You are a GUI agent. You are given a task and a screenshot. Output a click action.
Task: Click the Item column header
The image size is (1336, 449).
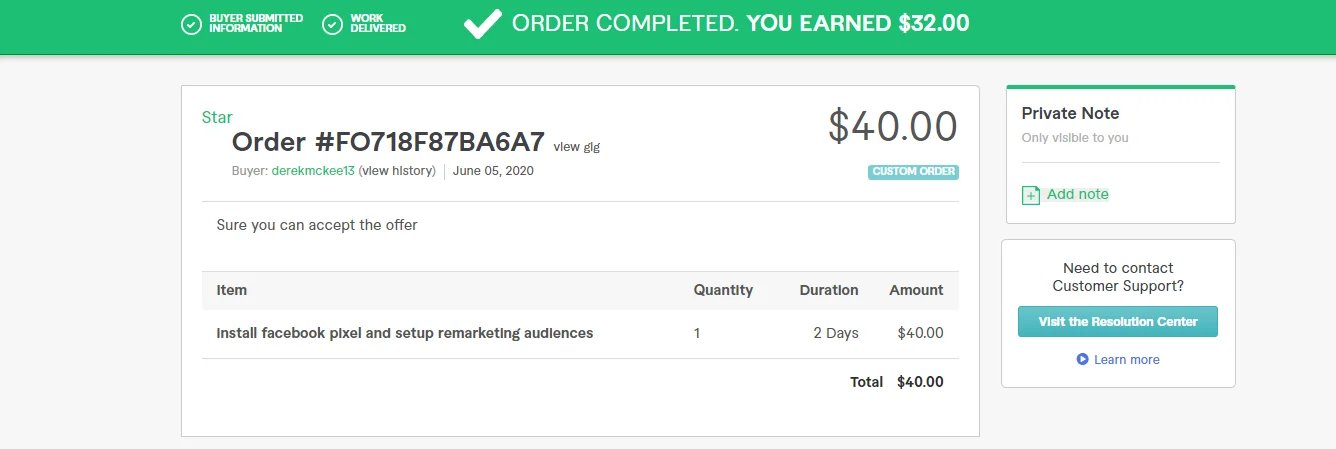(231, 290)
